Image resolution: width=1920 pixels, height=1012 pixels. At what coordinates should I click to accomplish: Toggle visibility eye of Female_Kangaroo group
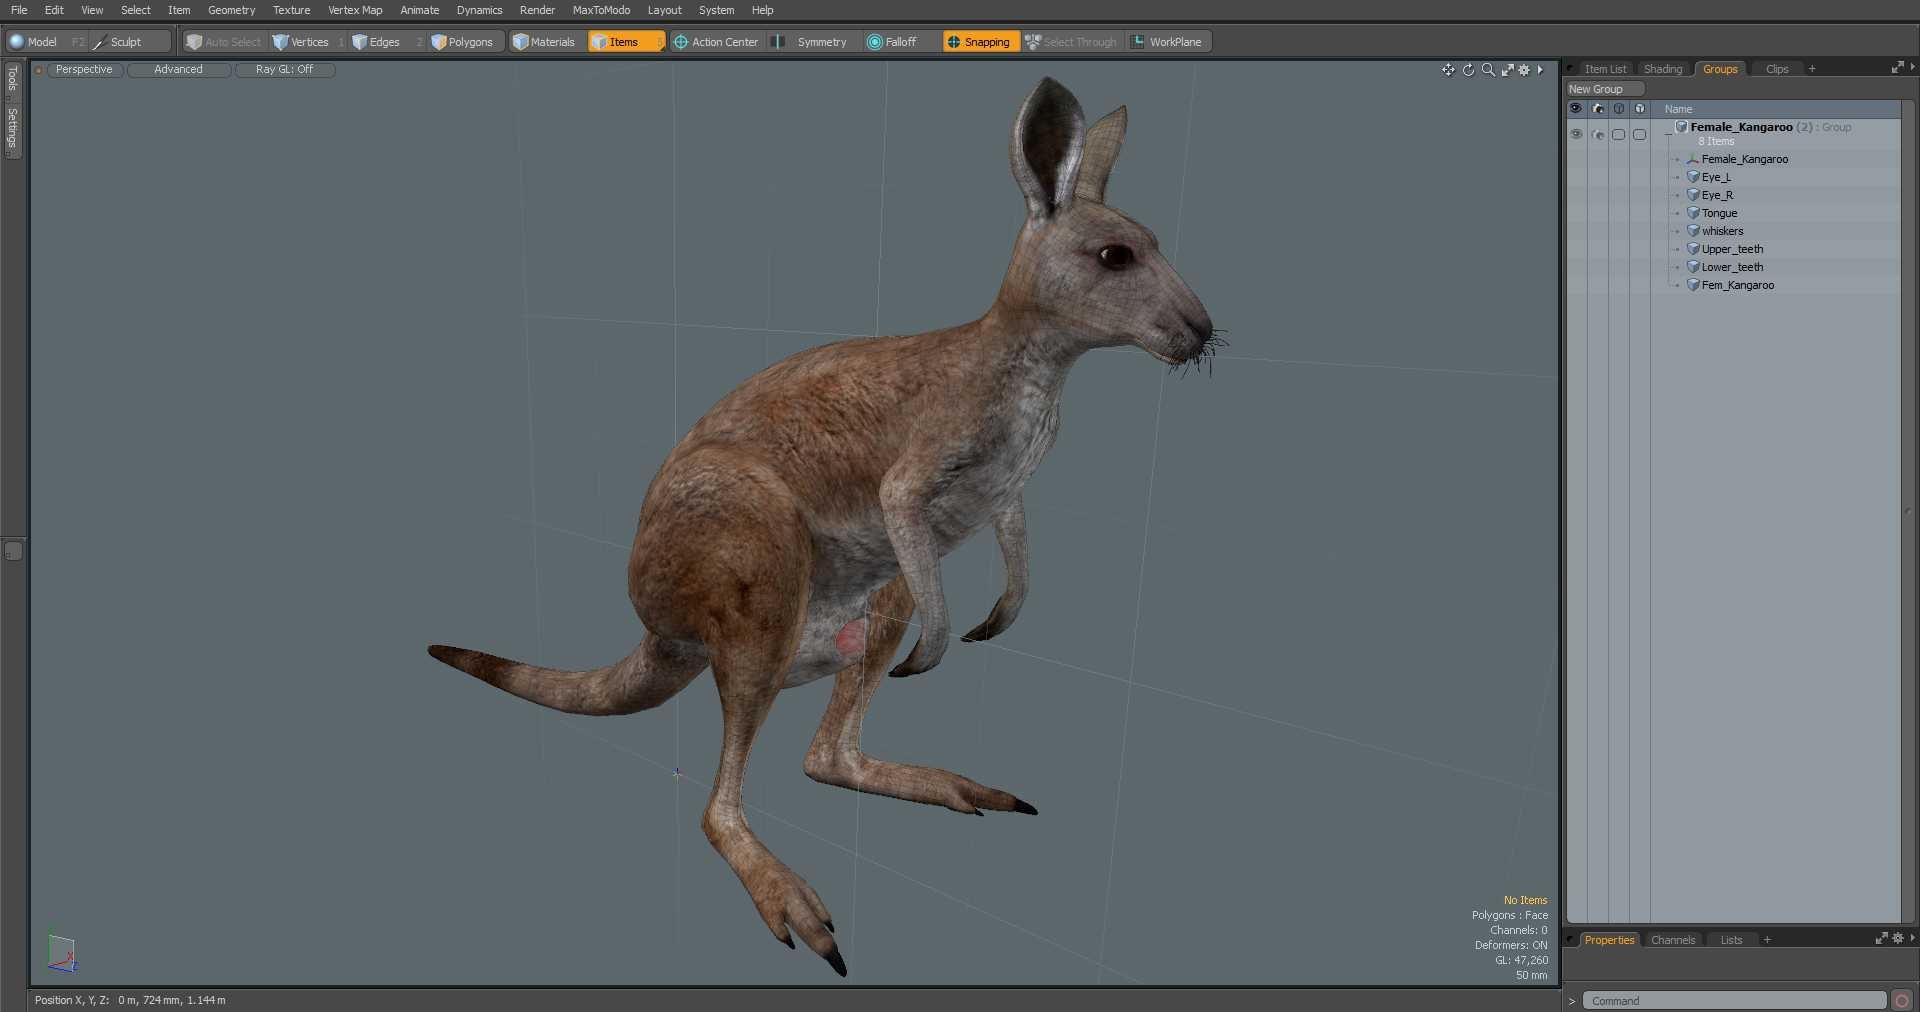point(1576,134)
